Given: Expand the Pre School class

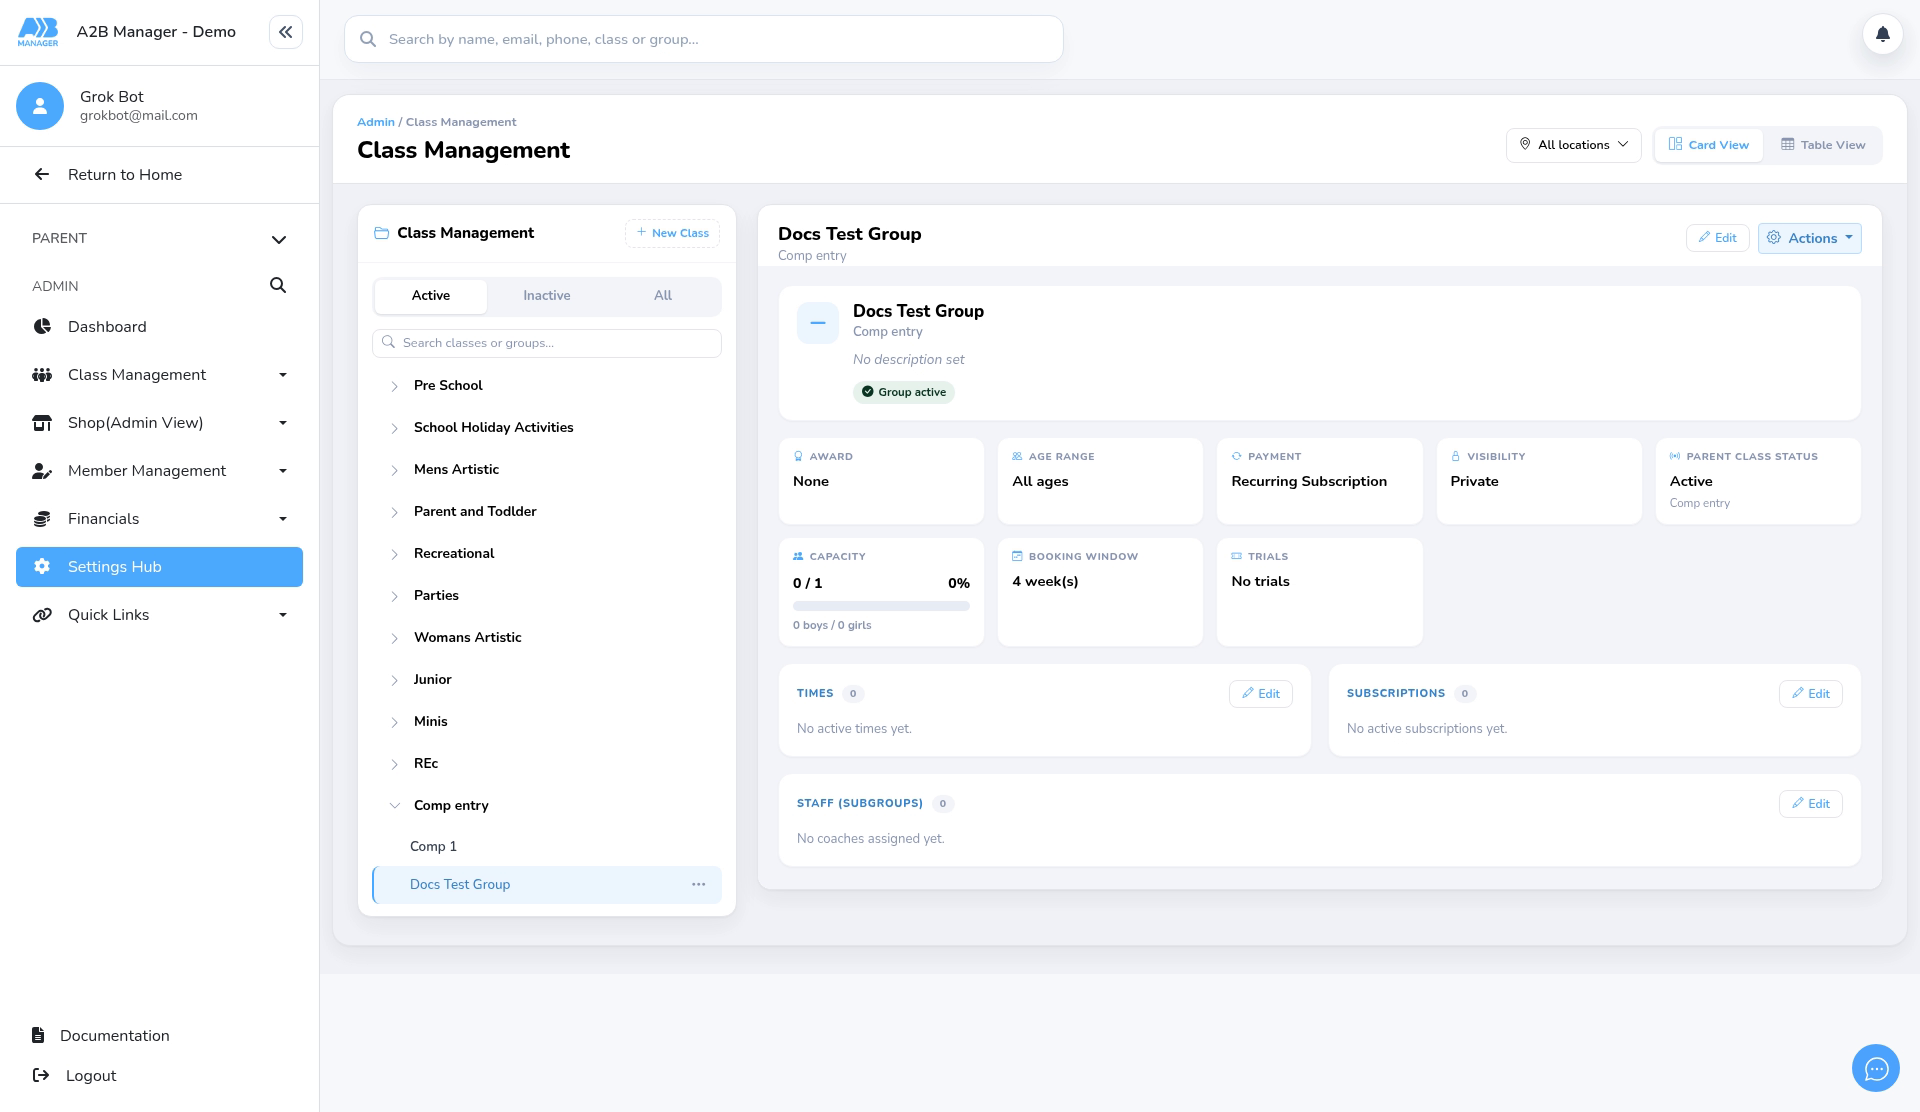Looking at the screenshot, I should click(x=394, y=386).
